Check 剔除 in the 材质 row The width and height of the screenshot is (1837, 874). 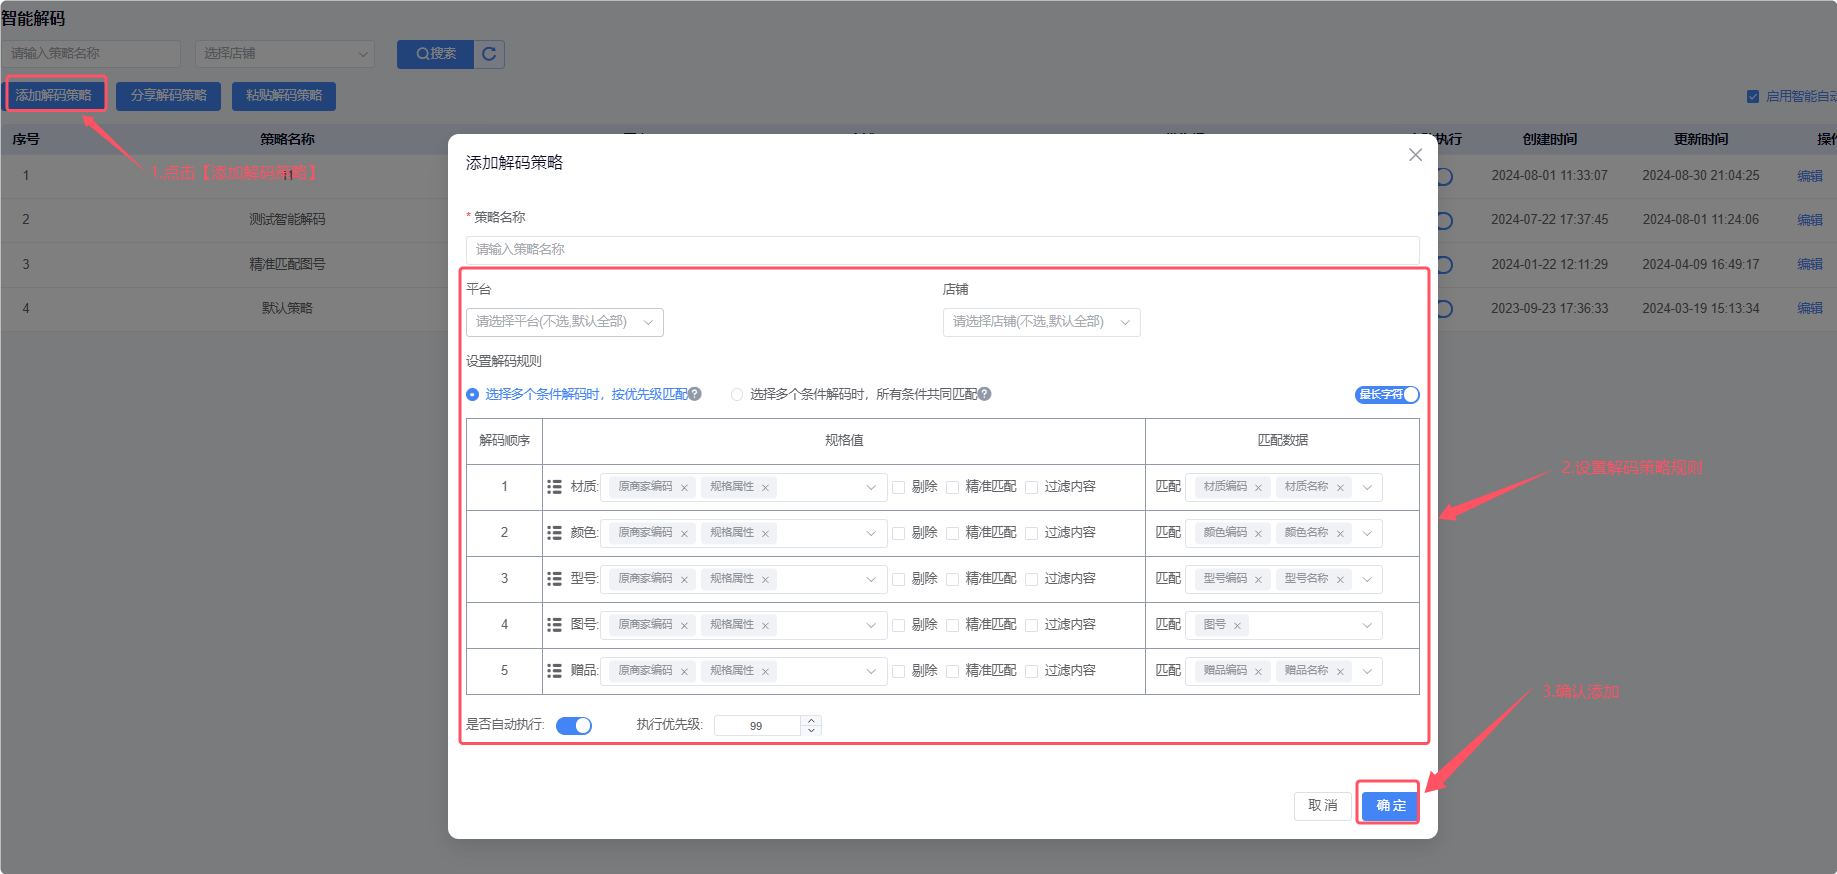[899, 488]
